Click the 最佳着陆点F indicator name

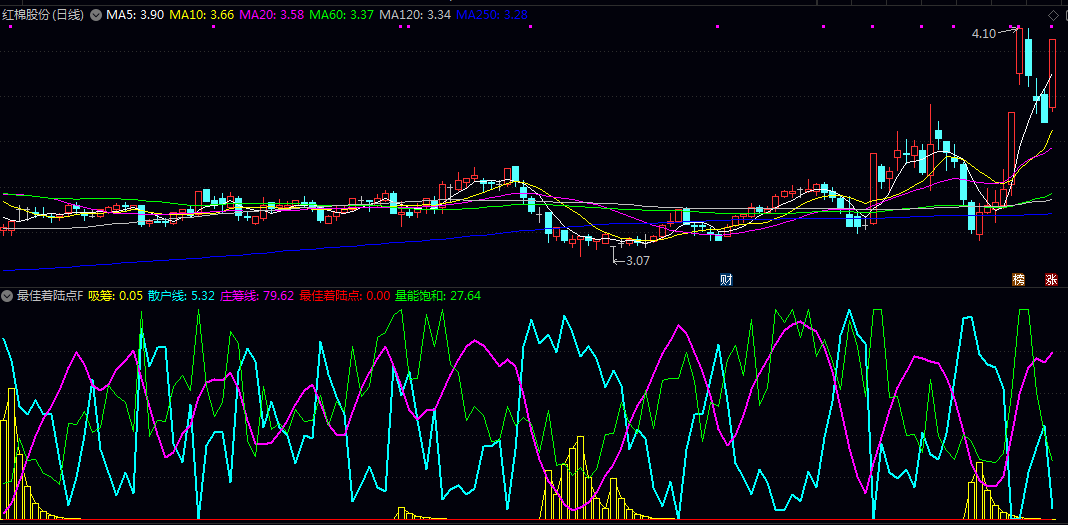50,296
